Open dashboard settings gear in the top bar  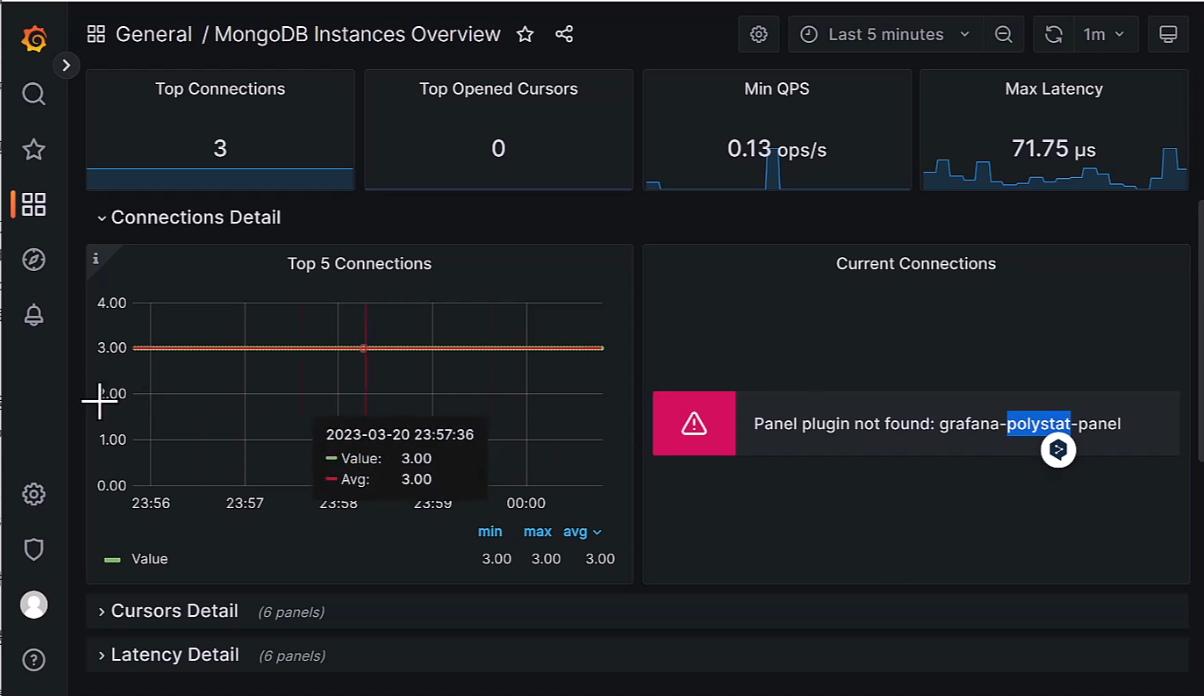pyautogui.click(x=759, y=34)
